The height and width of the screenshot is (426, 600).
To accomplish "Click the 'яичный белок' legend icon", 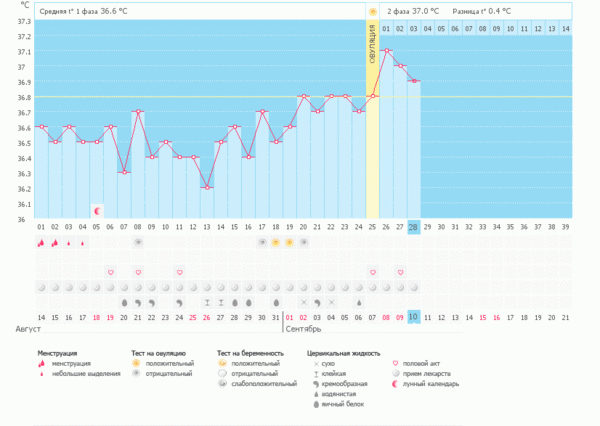I will point(313,403).
